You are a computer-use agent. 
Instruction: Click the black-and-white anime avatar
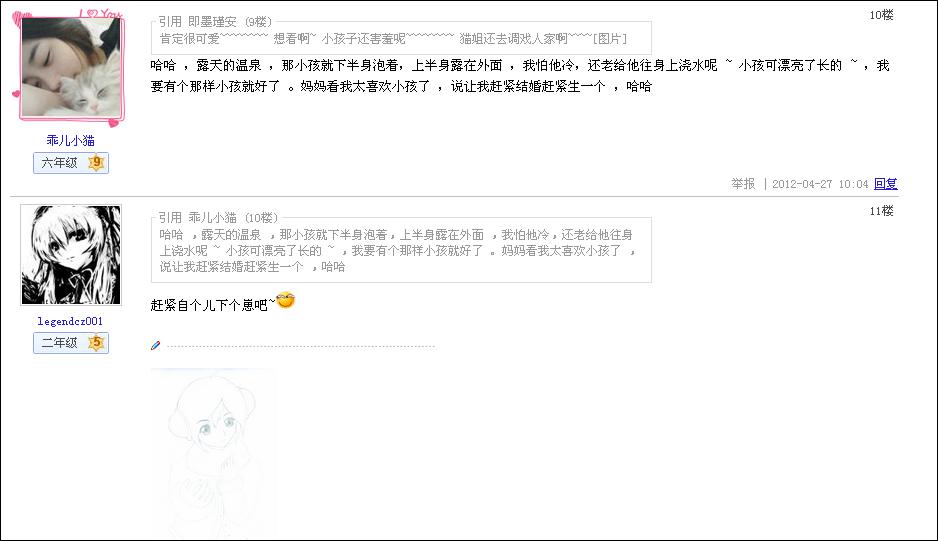point(71,255)
